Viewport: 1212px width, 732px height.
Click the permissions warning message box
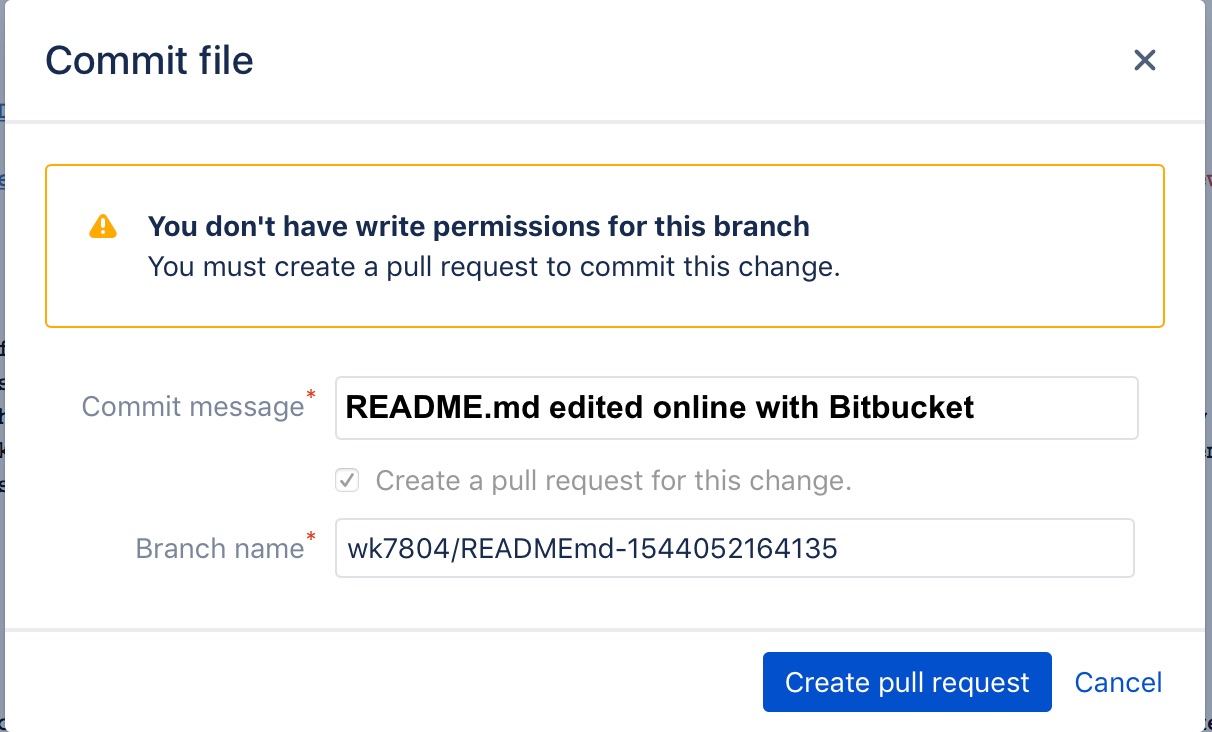(604, 245)
